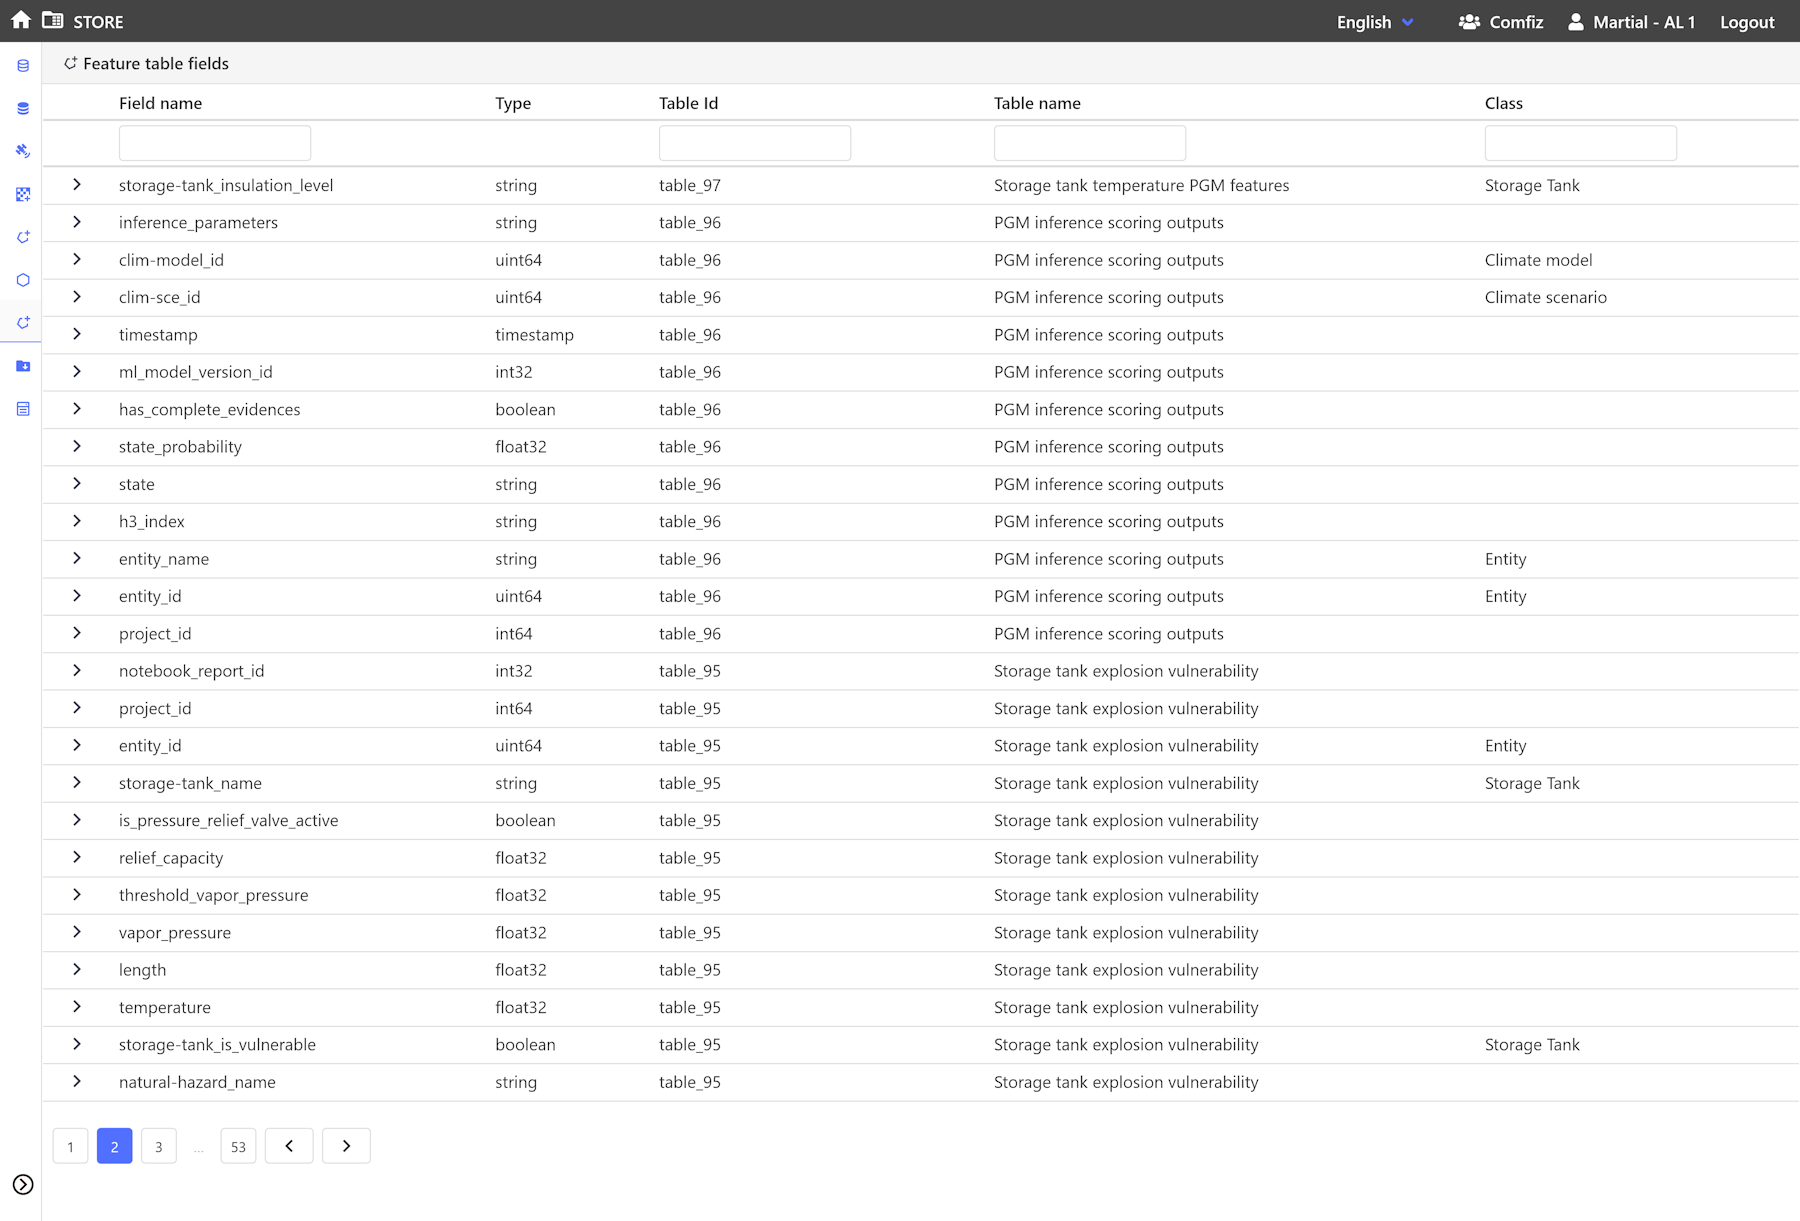Open the hexagon sidebar icon
The image size is (1800, 1221).
point(23,280)
